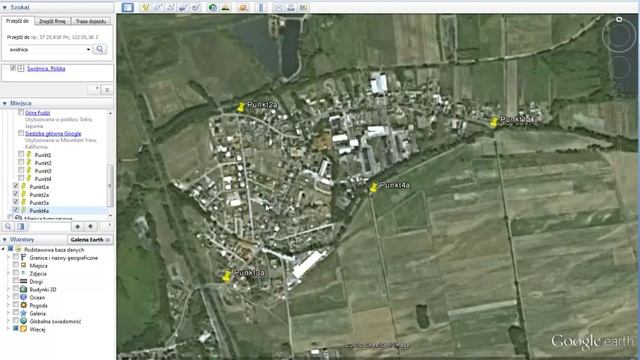640x360 pixels.
Task: Close search results with X button
Action: pyautogui.click(x=107, y=90)
